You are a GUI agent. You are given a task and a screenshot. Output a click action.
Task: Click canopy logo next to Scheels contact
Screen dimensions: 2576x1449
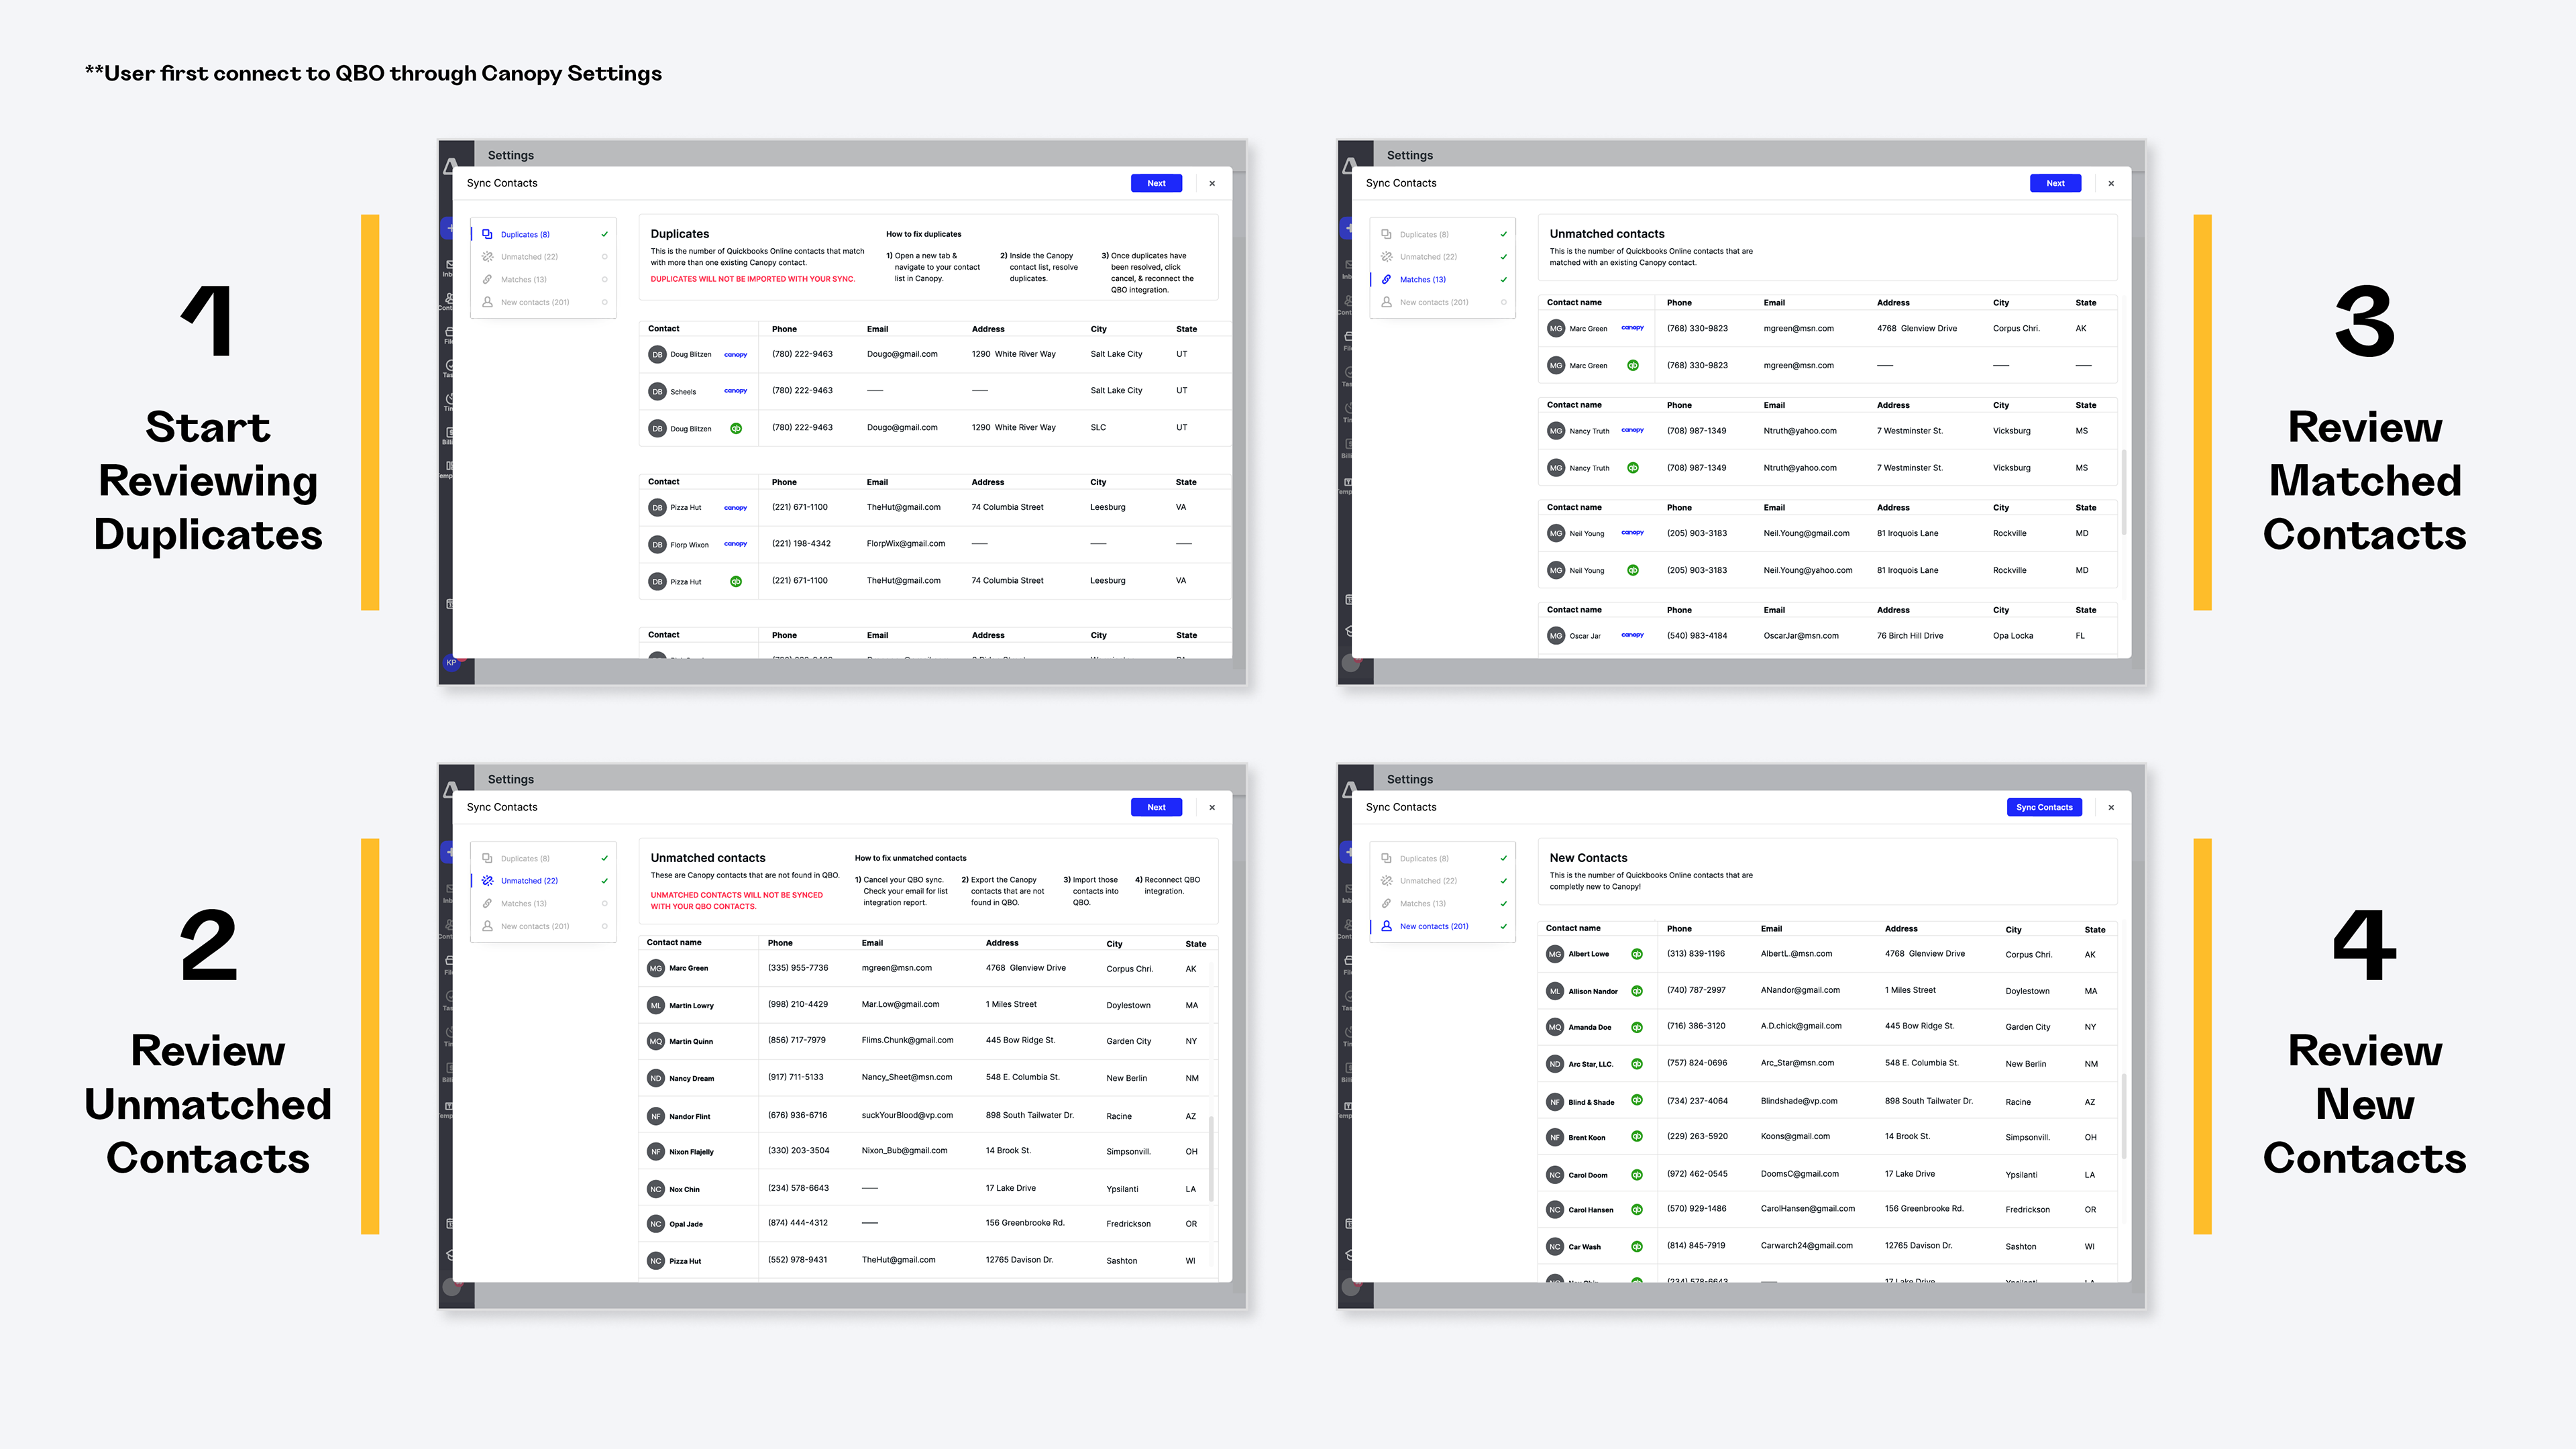click(735, 391)
